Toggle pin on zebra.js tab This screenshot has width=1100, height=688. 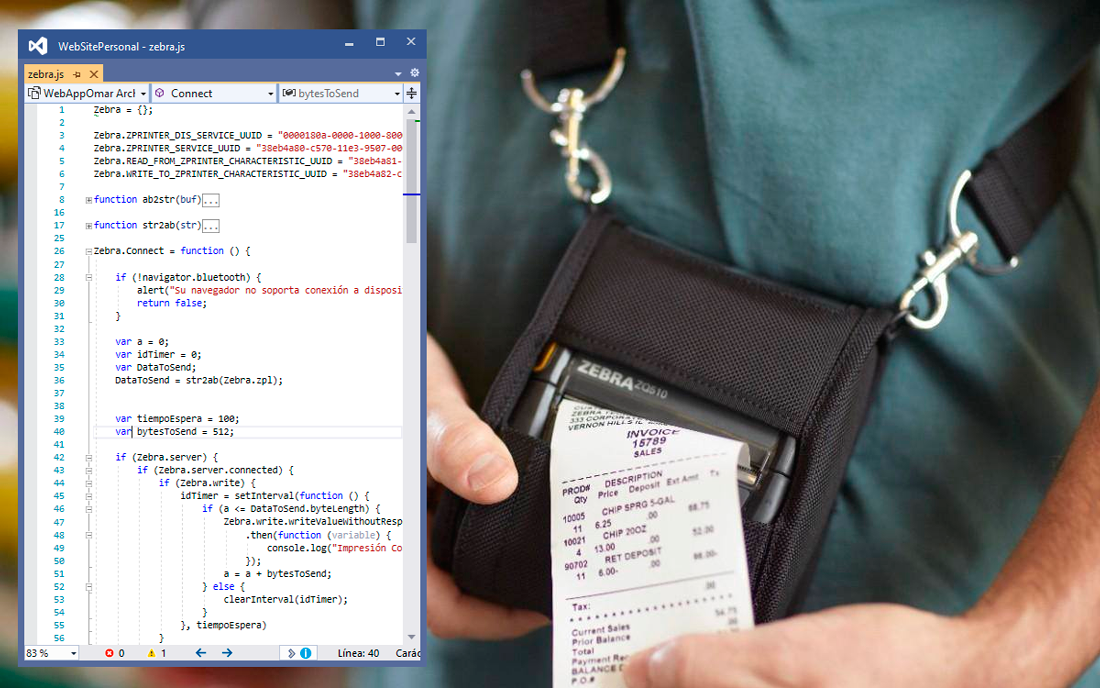coord(77,74)
